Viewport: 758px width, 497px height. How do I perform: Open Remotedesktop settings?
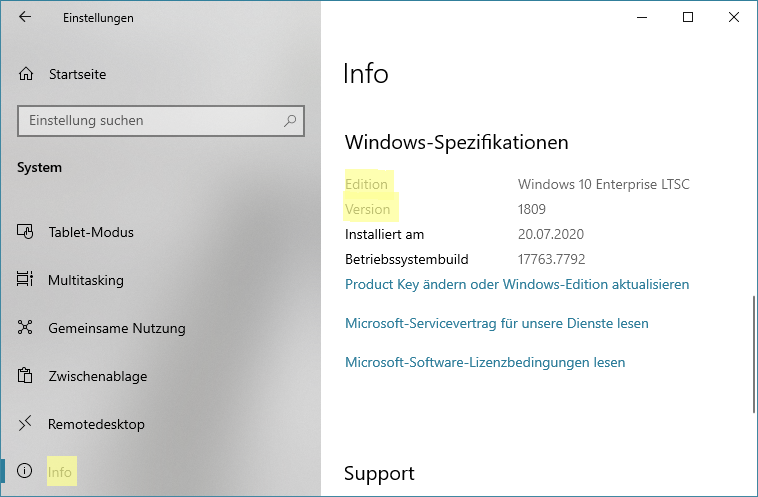tap(96, 424)
